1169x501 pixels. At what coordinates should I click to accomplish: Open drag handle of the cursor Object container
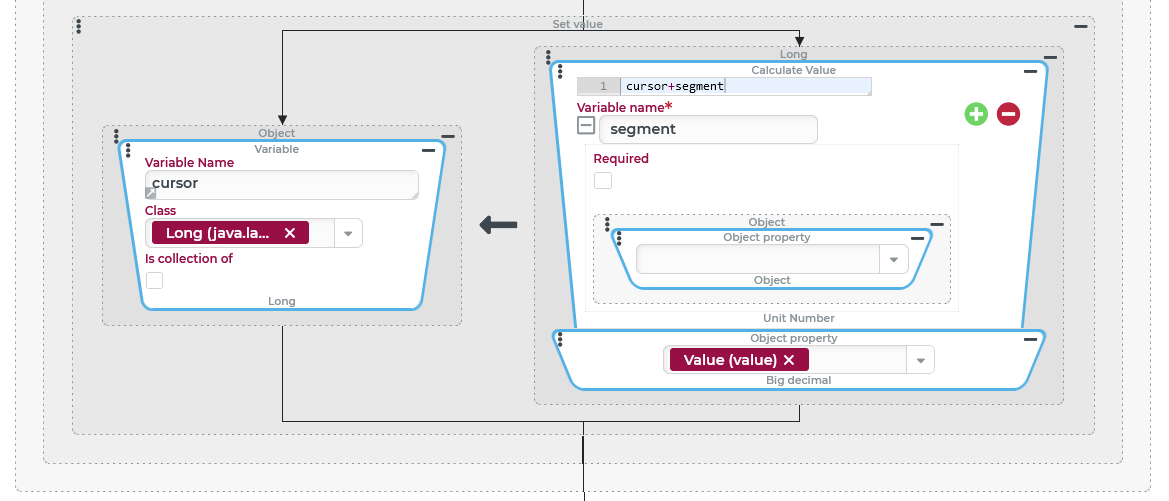click(x=116, y=136)
